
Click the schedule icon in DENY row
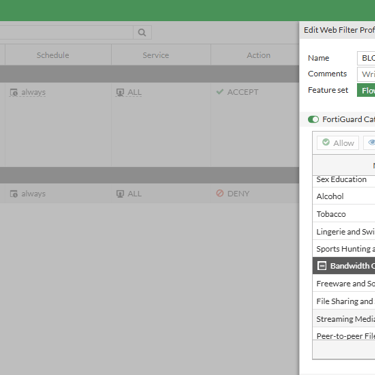click(14, 194)
